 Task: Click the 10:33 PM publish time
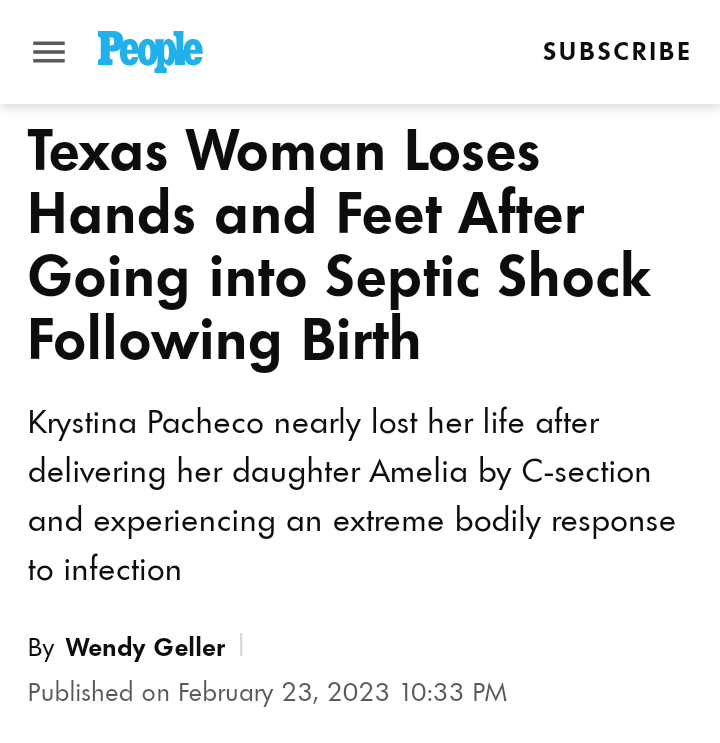coord(454,692)
